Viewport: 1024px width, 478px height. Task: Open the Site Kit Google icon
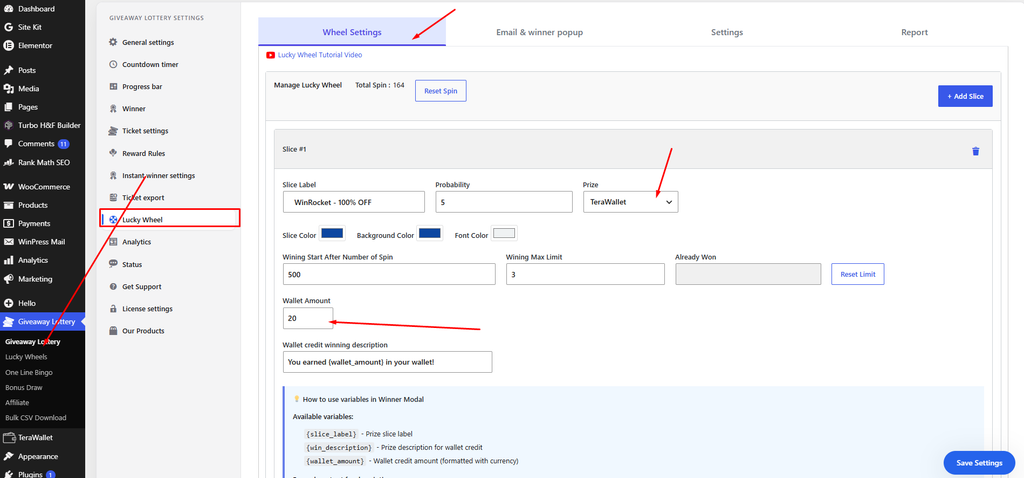[x=8, y=27]
